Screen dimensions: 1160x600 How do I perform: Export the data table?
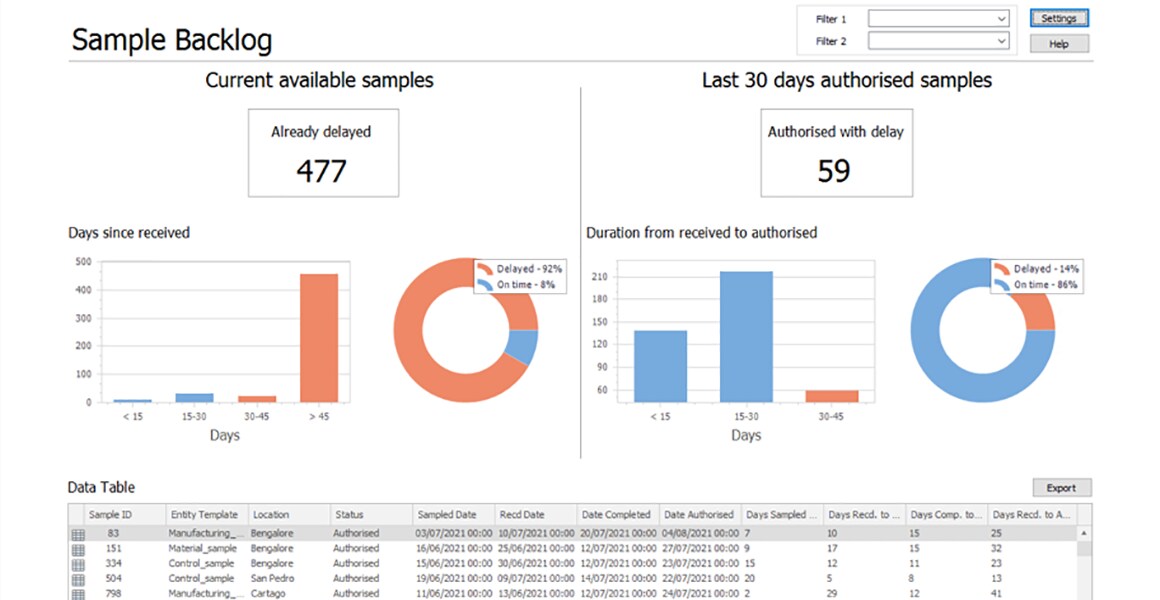click(1061, 487)
